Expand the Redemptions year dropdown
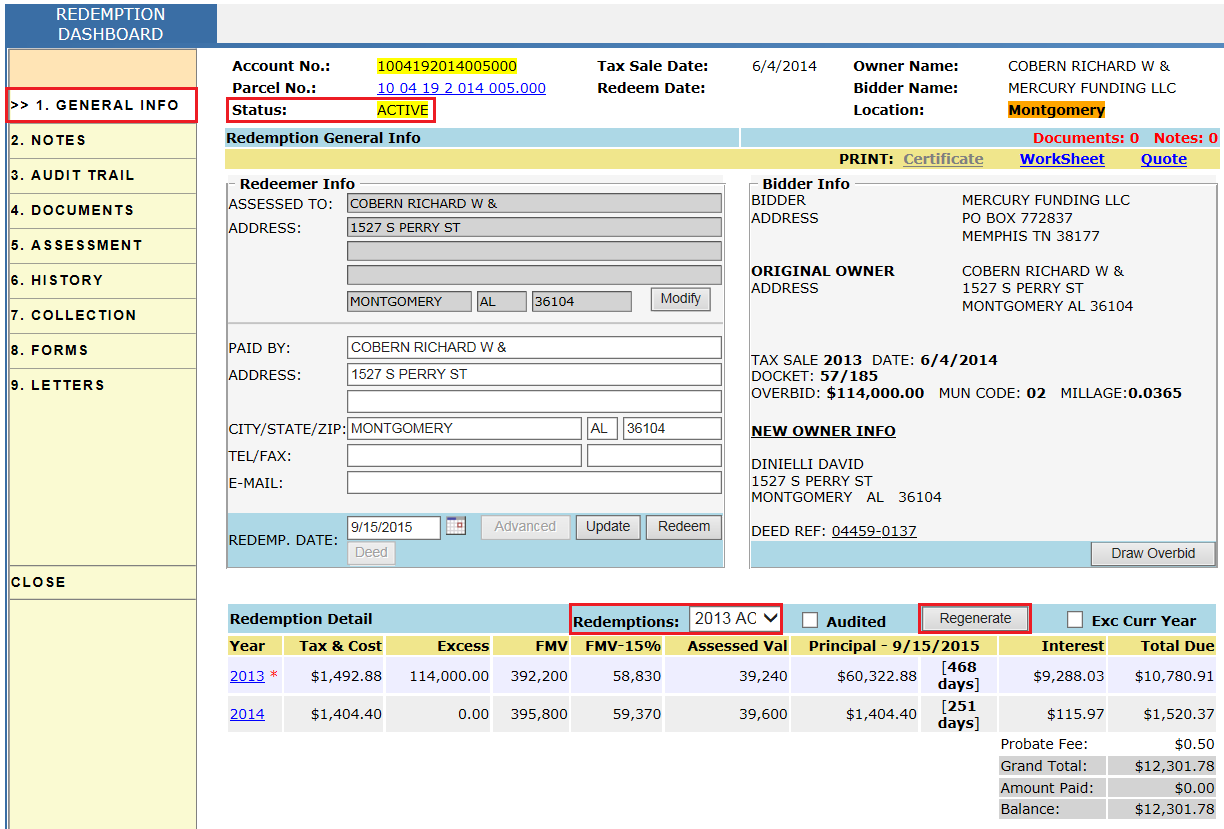1224x829 pixels. click(x=734, y=619)
